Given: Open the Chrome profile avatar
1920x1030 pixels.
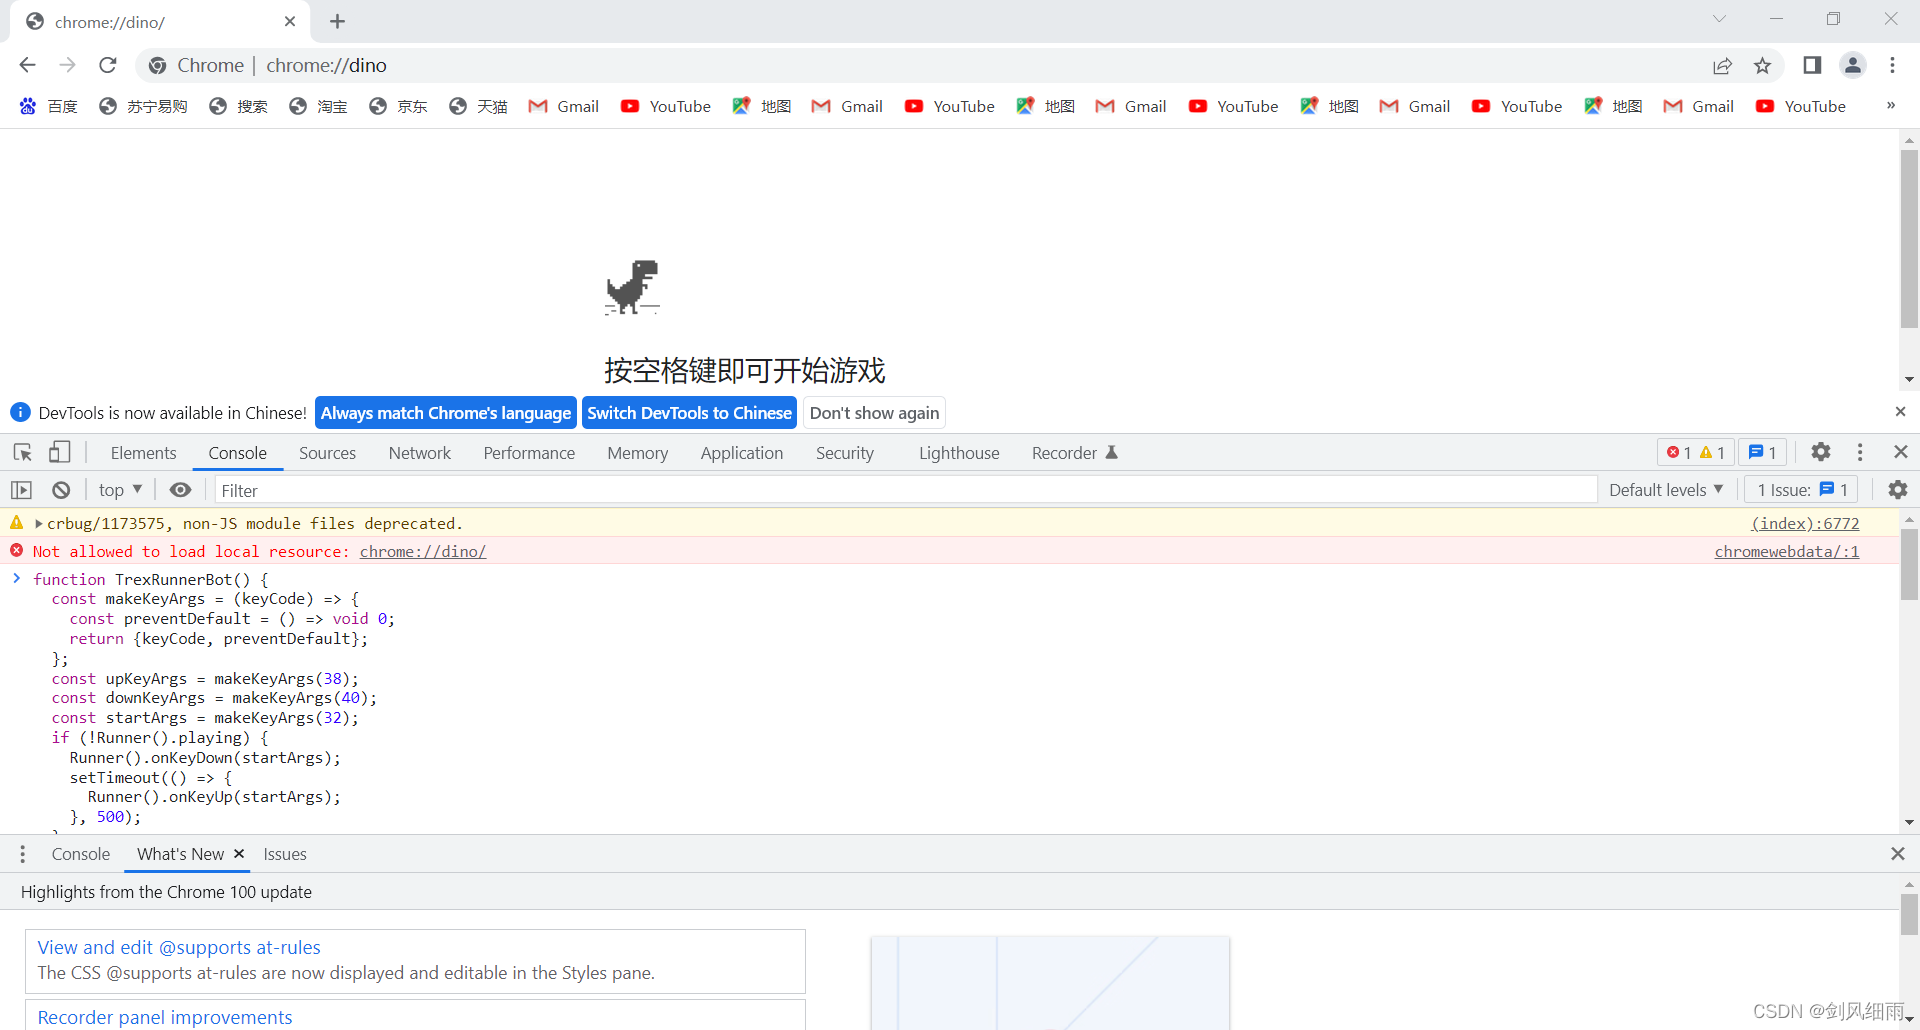Looking at the screenshot, I should click(1853, 65).
